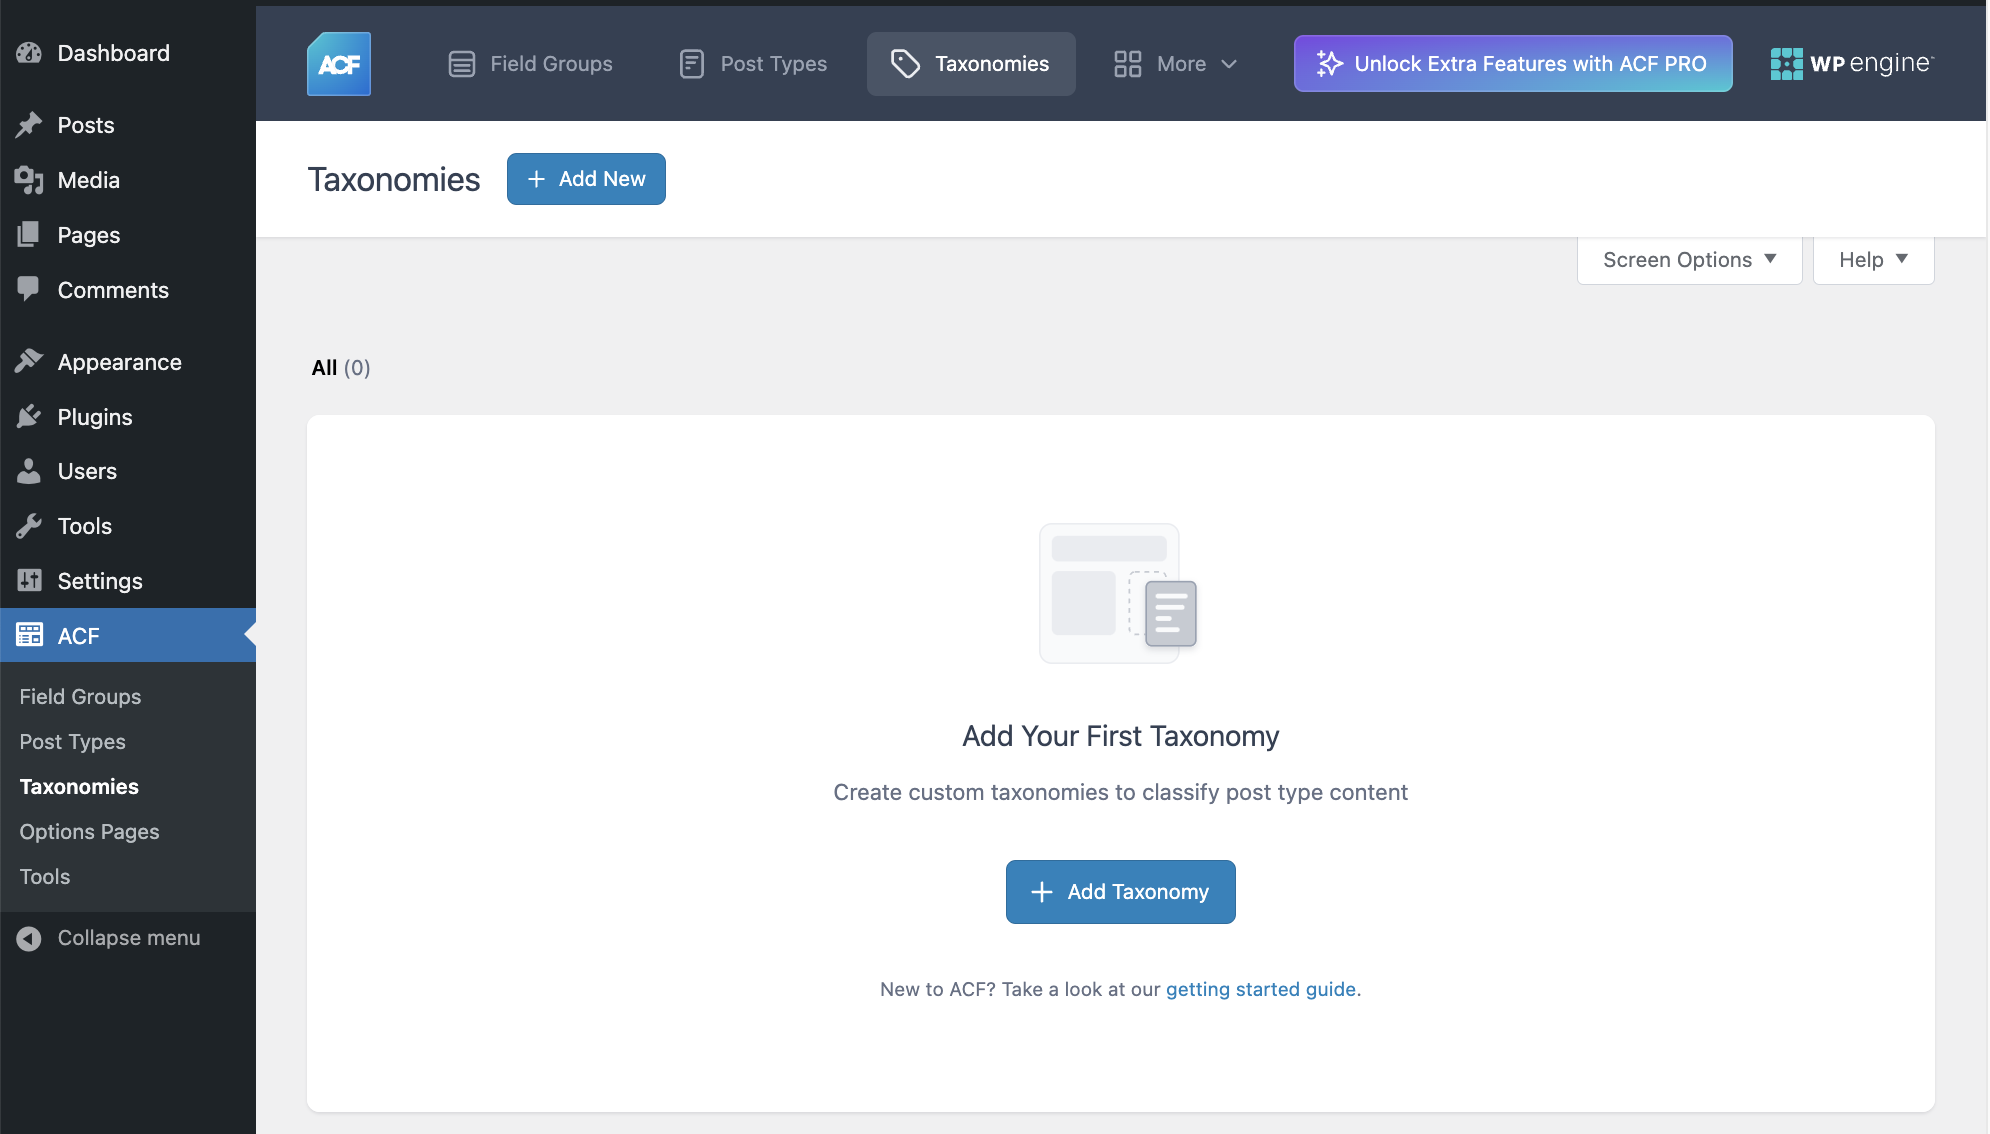Select Options Pages in the ACF submenu
This screenshot has height=1134, width=1990.
88,831
